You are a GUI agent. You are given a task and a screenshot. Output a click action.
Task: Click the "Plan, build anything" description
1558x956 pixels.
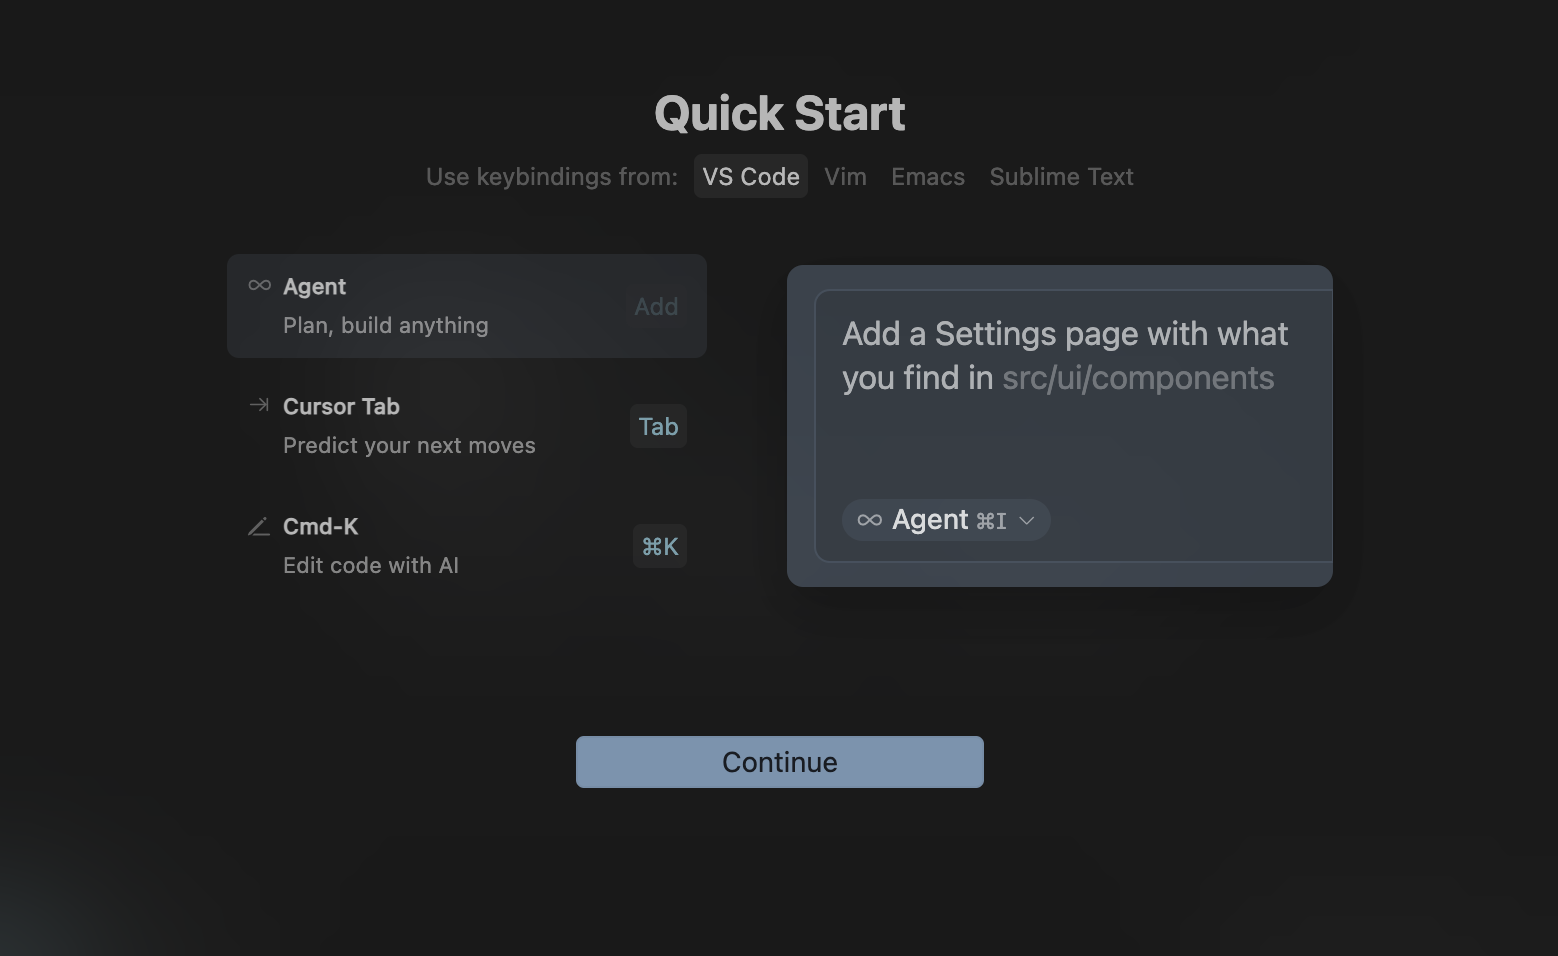pyautogui.click(x=386, y=326)
